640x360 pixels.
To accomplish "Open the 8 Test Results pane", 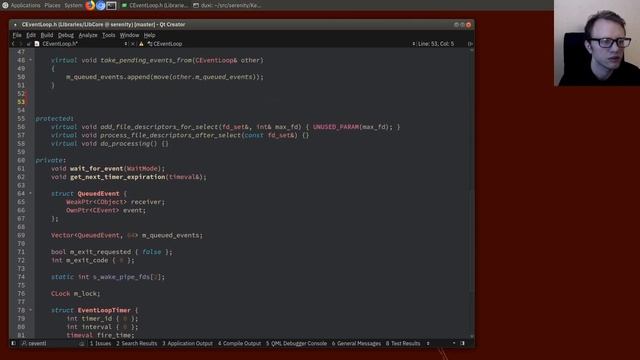I will click(x=403, y=343).
